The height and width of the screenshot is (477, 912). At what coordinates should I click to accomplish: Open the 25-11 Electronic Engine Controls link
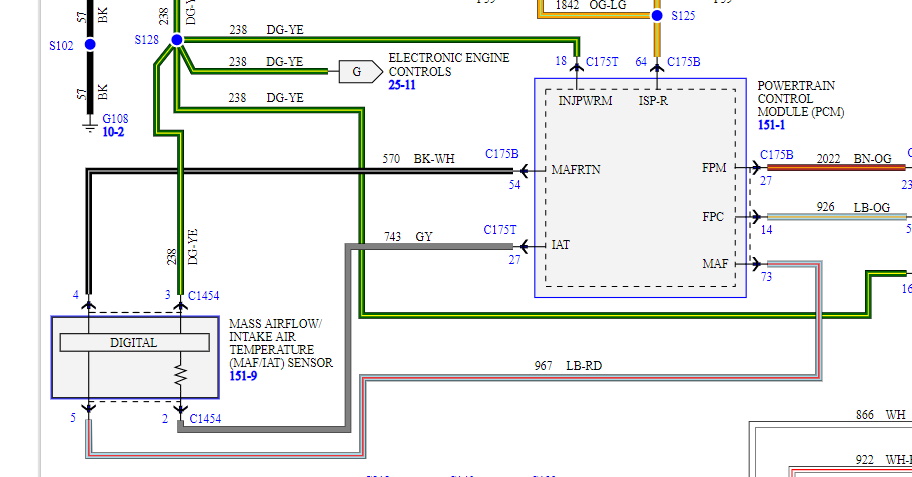(x=402, y=87)
